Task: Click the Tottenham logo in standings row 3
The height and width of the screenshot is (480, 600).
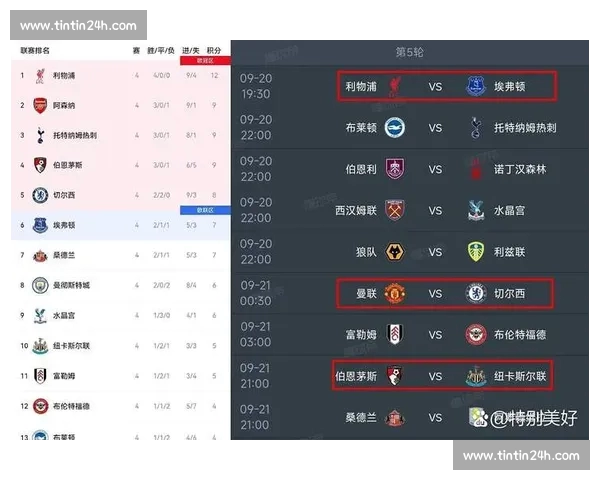Action: (40, 135)
